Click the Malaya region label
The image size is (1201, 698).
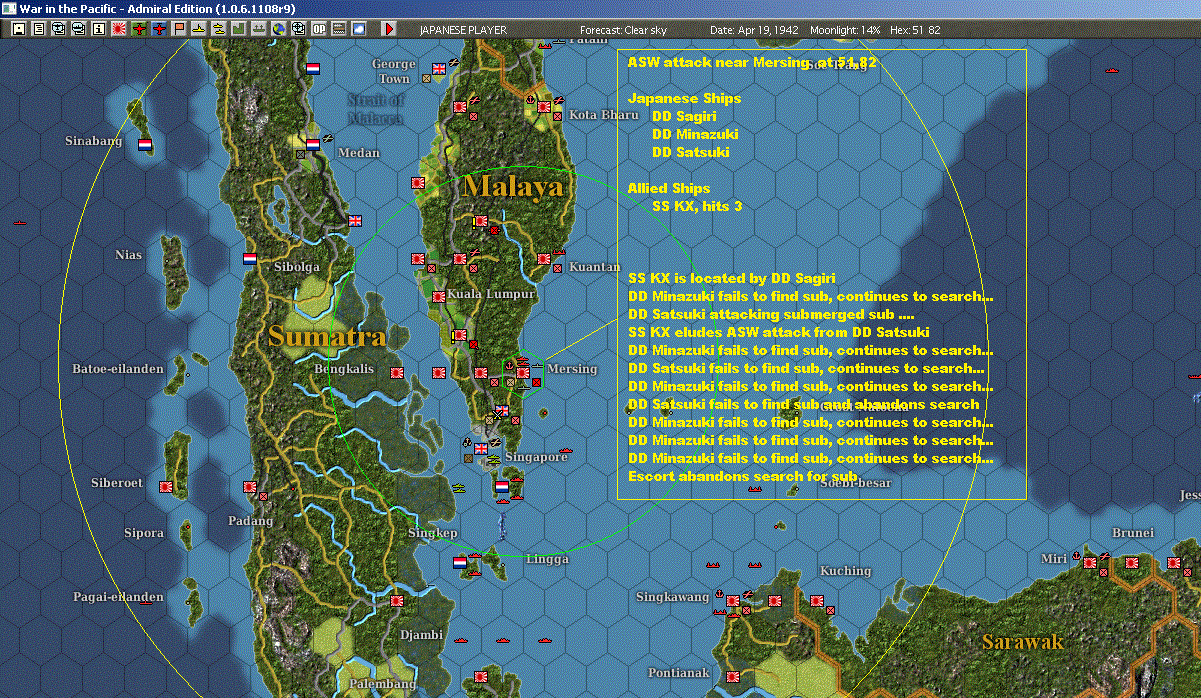pyautogui.click(x=514, y=186)
